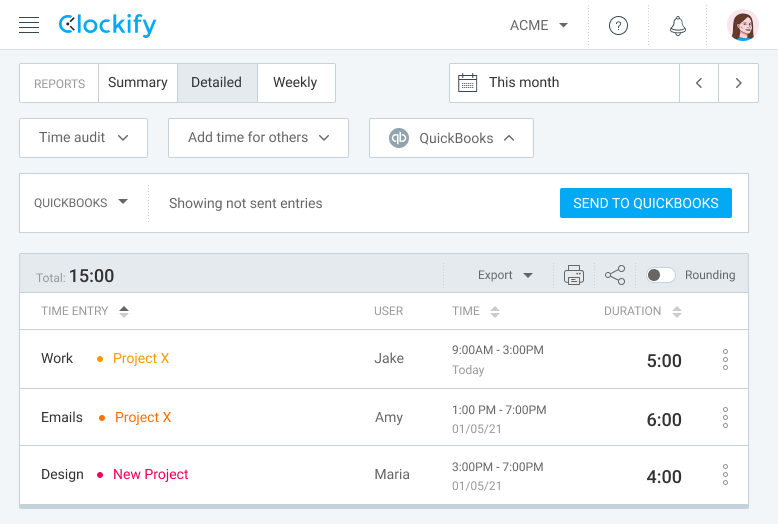
Task: Open three-dot menu for Maria's Design entry
Action: pyautogui.click(x=725, y=475)
